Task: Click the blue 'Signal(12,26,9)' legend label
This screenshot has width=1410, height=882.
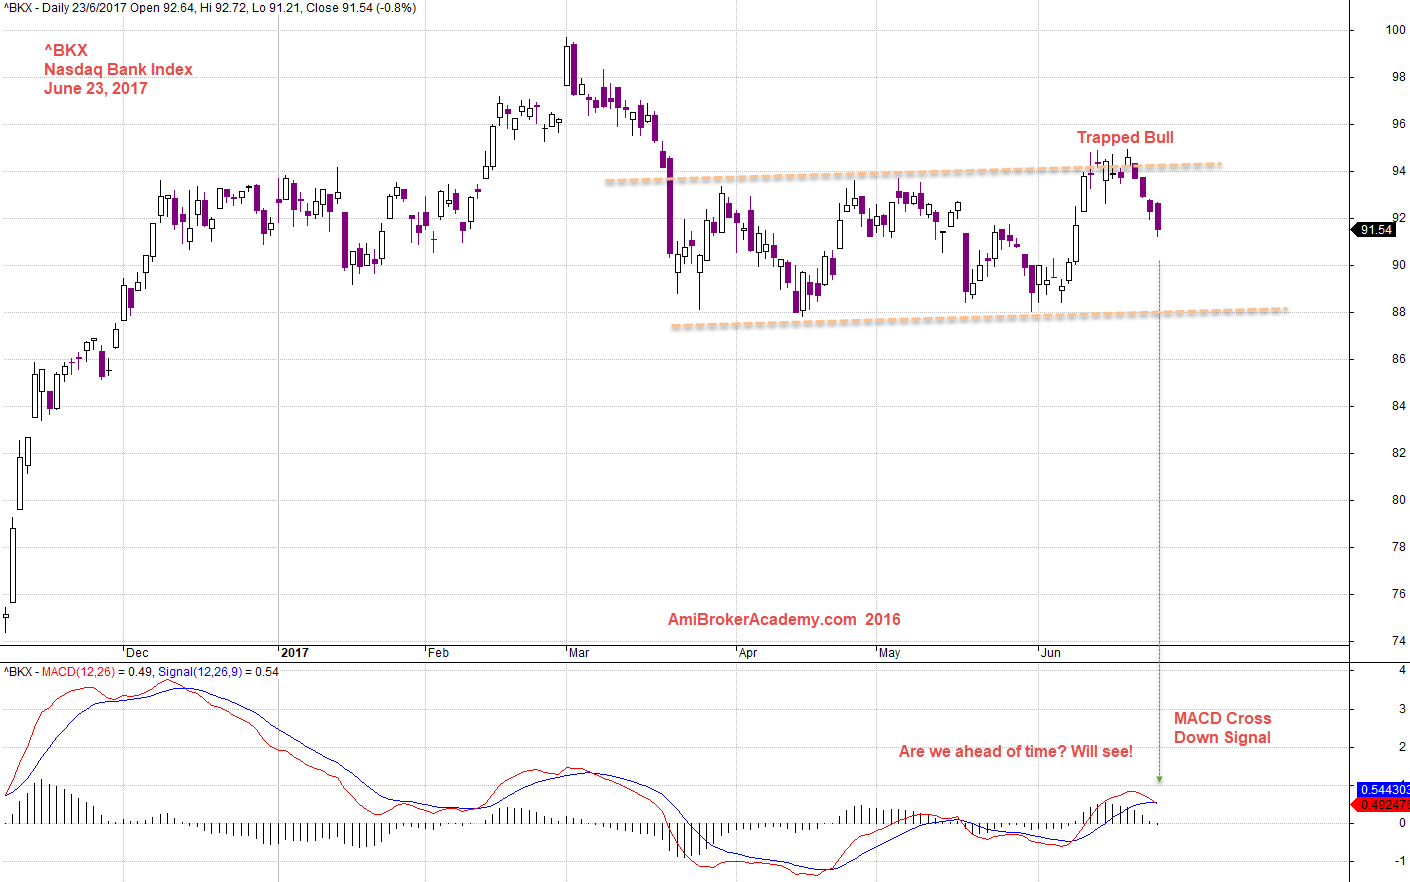Action: (200, 672)
